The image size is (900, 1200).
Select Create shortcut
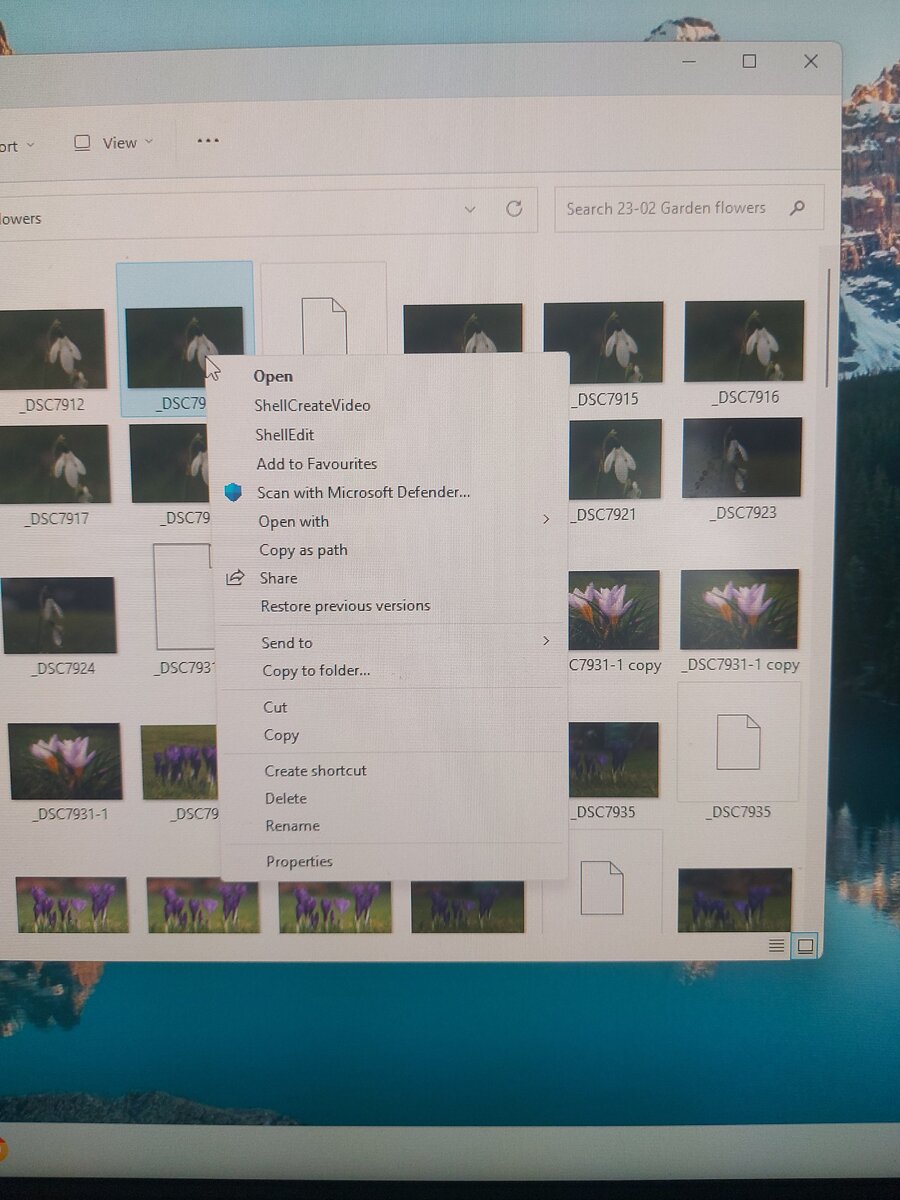pos(315,770)
